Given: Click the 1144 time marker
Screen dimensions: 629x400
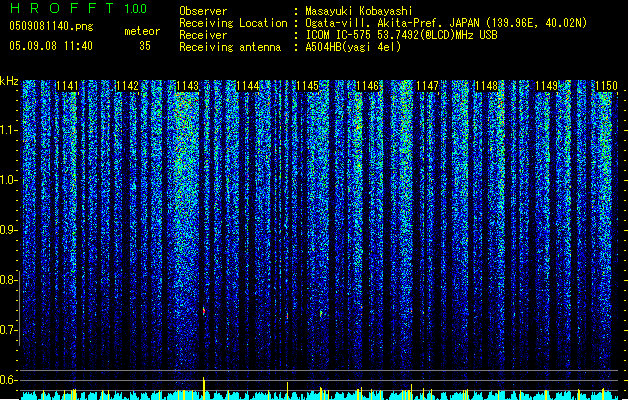Looking at the screenshot, I should pos(248,86).
